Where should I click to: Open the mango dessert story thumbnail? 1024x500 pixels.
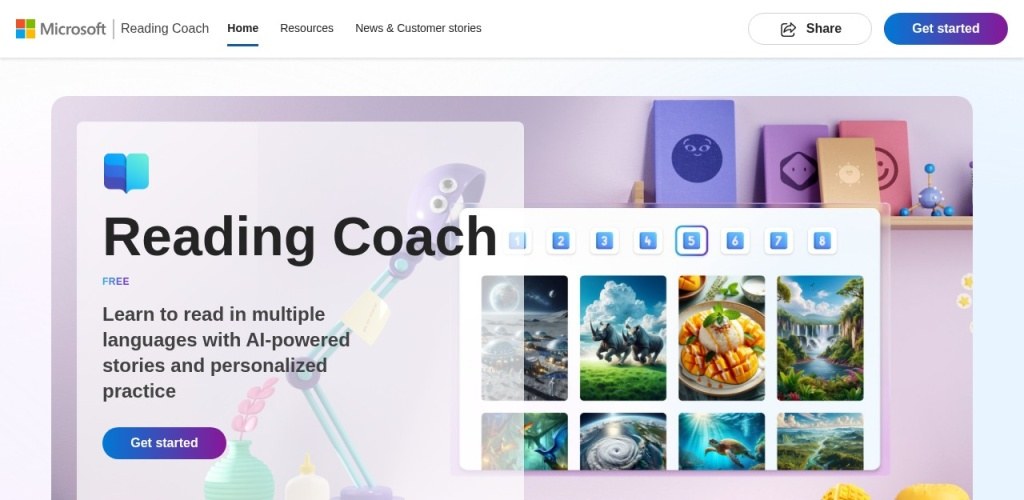click(x=722, y=338)
